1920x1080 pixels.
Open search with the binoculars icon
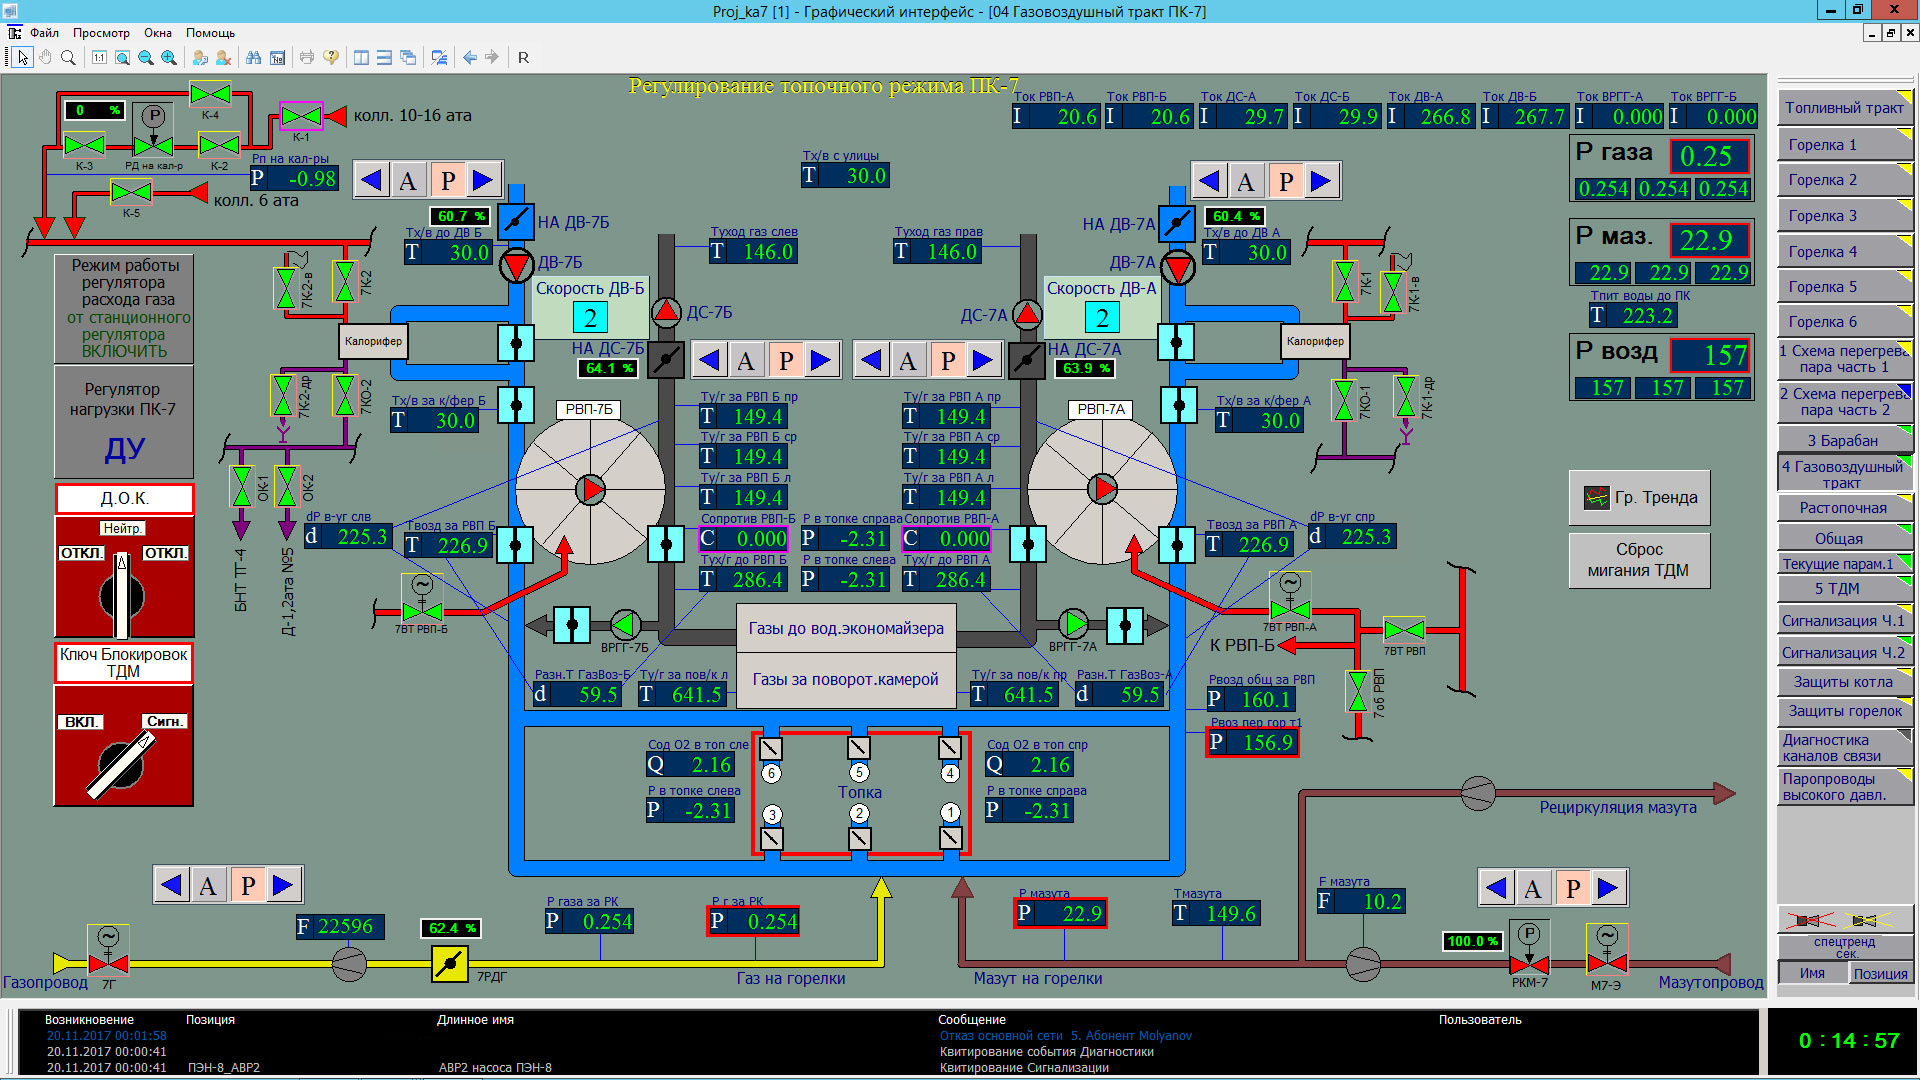253,57
